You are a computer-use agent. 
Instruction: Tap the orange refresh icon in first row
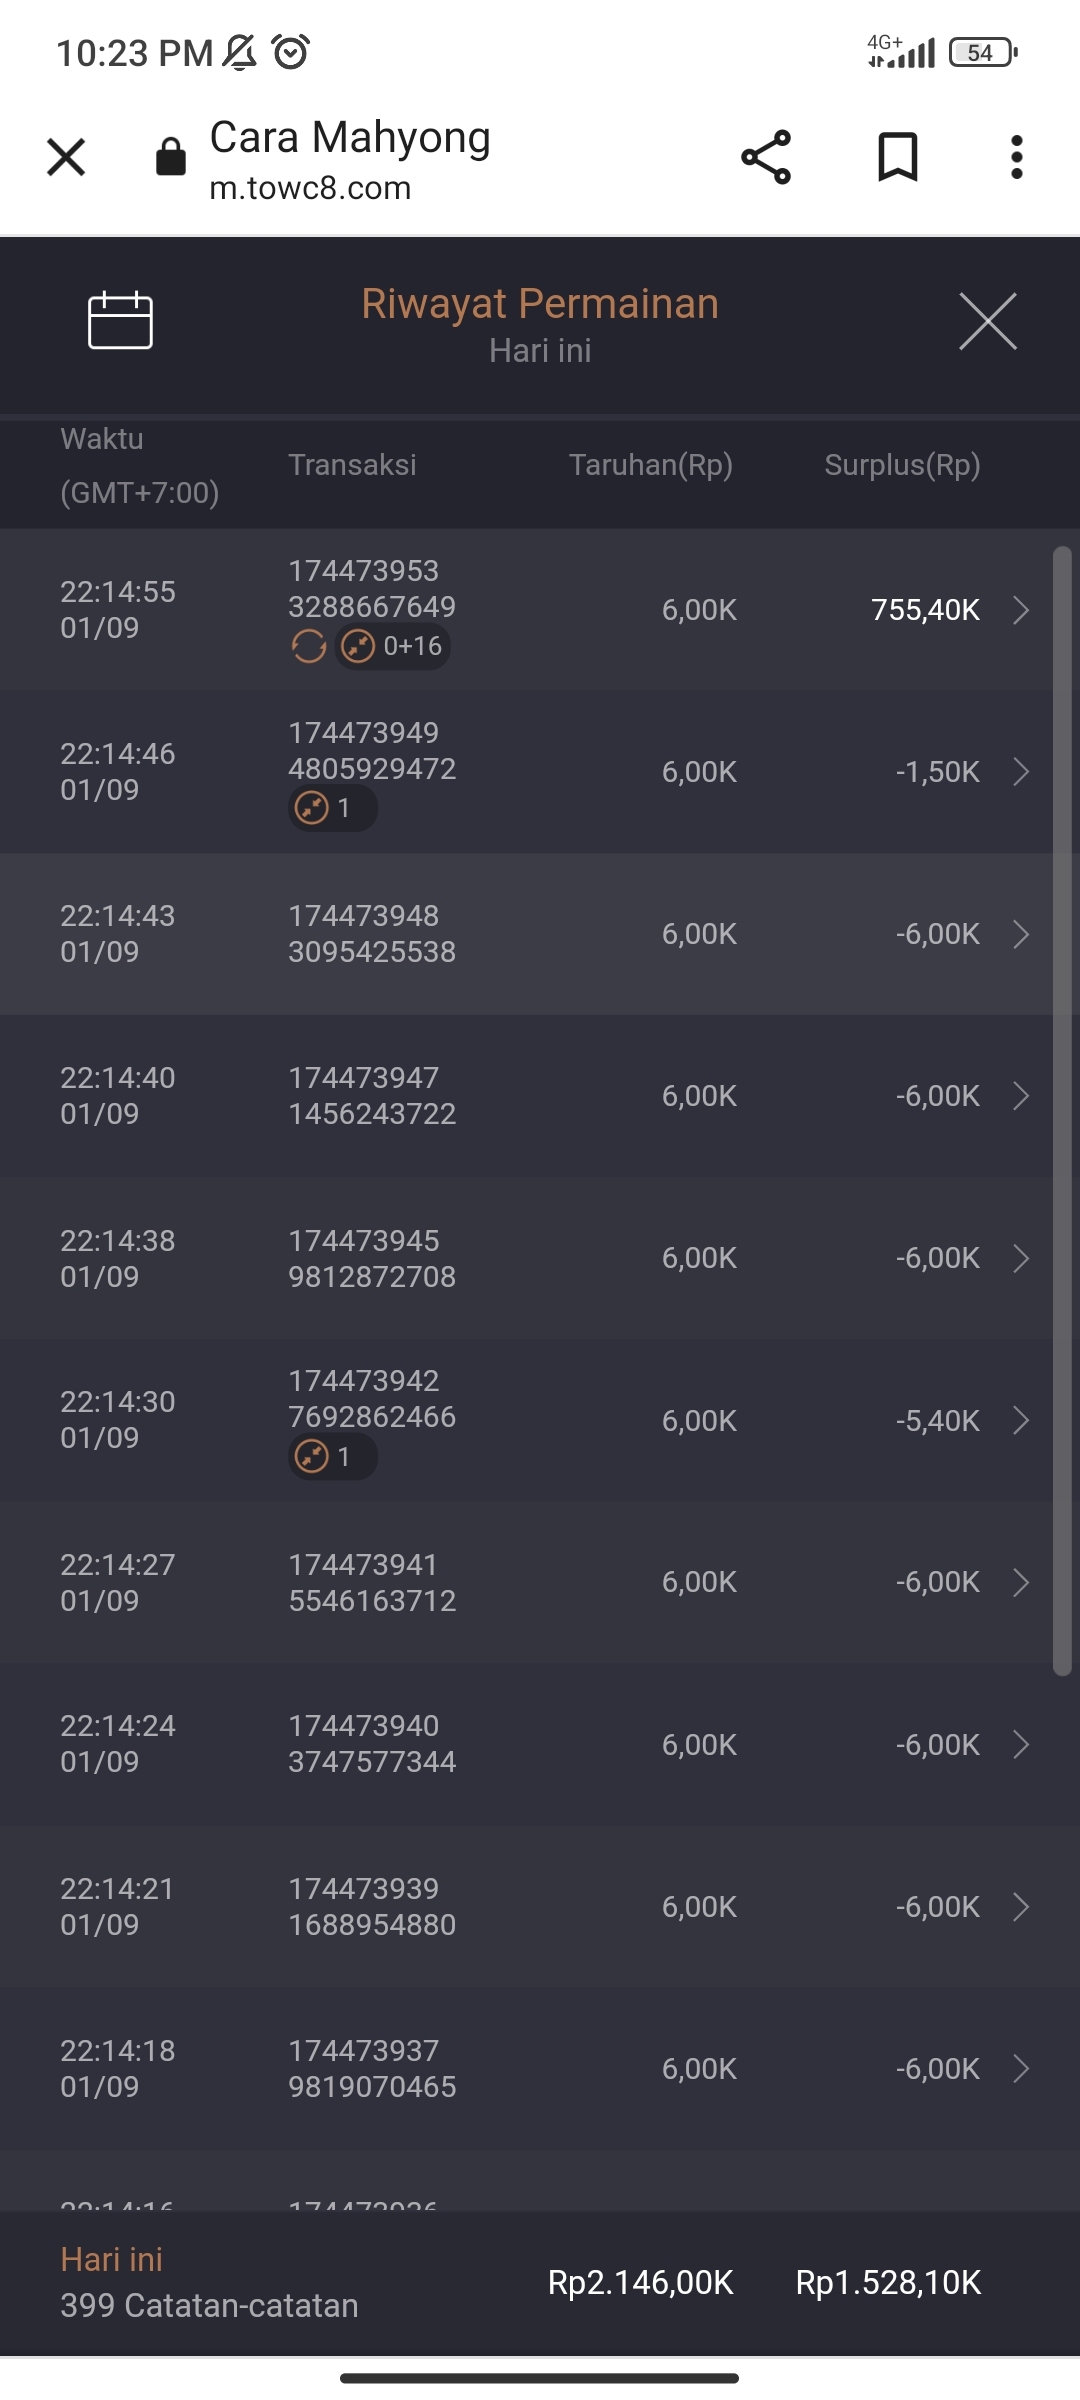308,647
